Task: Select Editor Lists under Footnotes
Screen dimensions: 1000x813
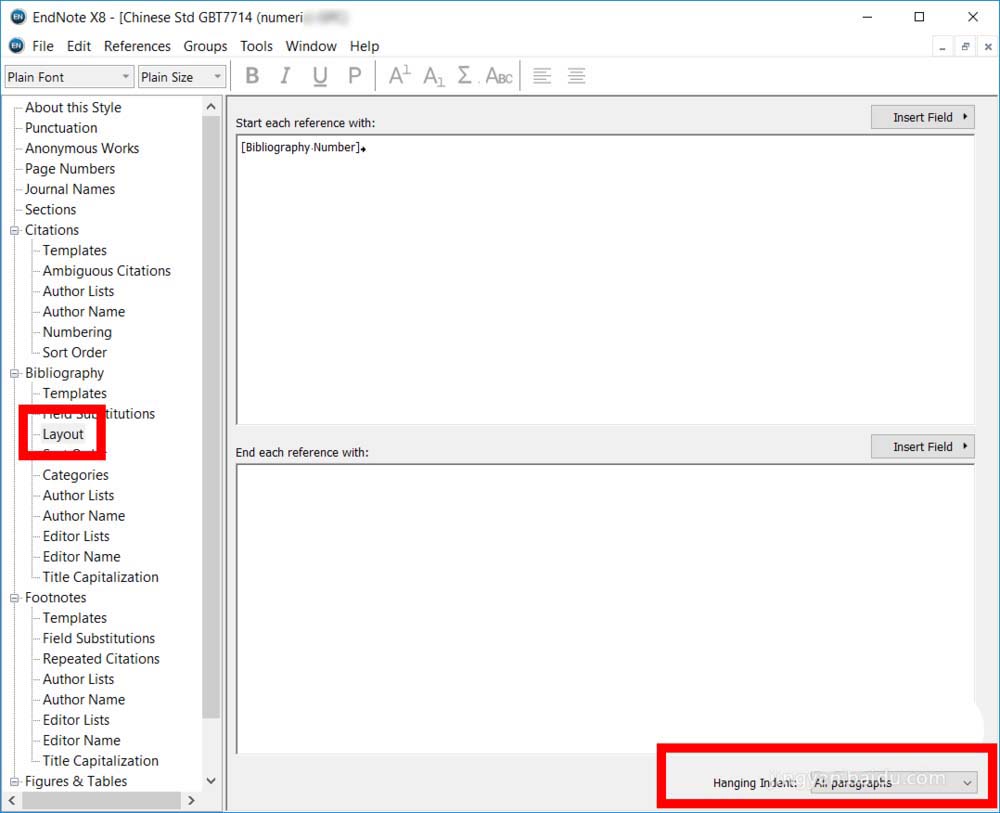Action: pyautogui.click(x=76, y=719)
